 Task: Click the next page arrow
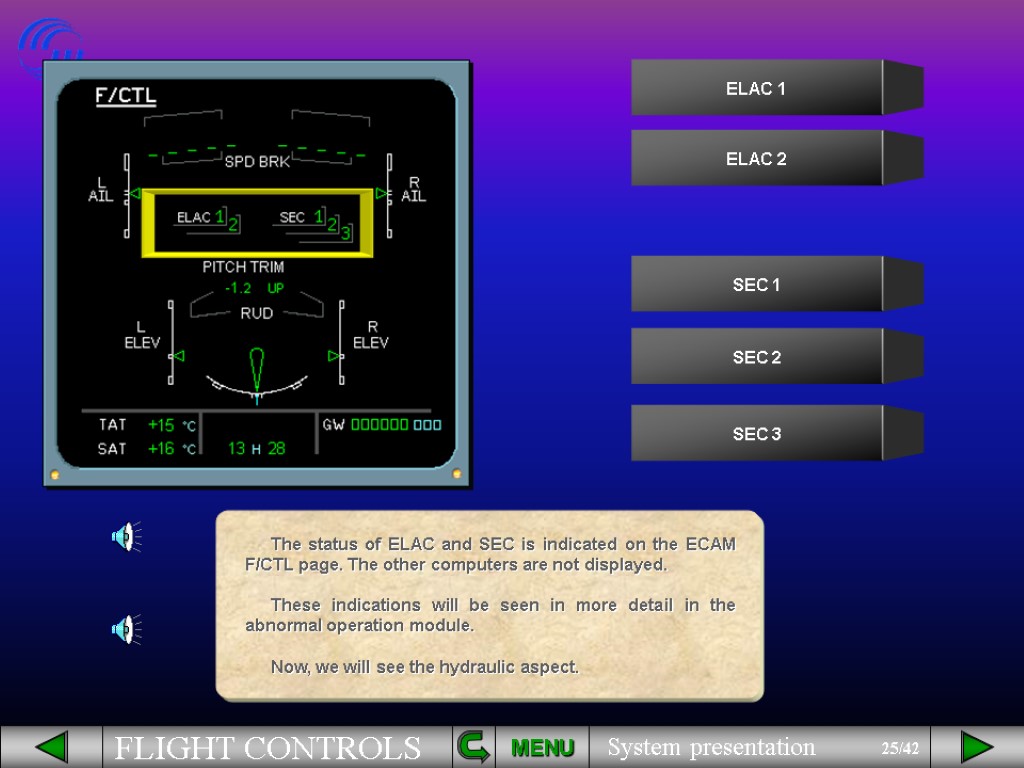975,747
